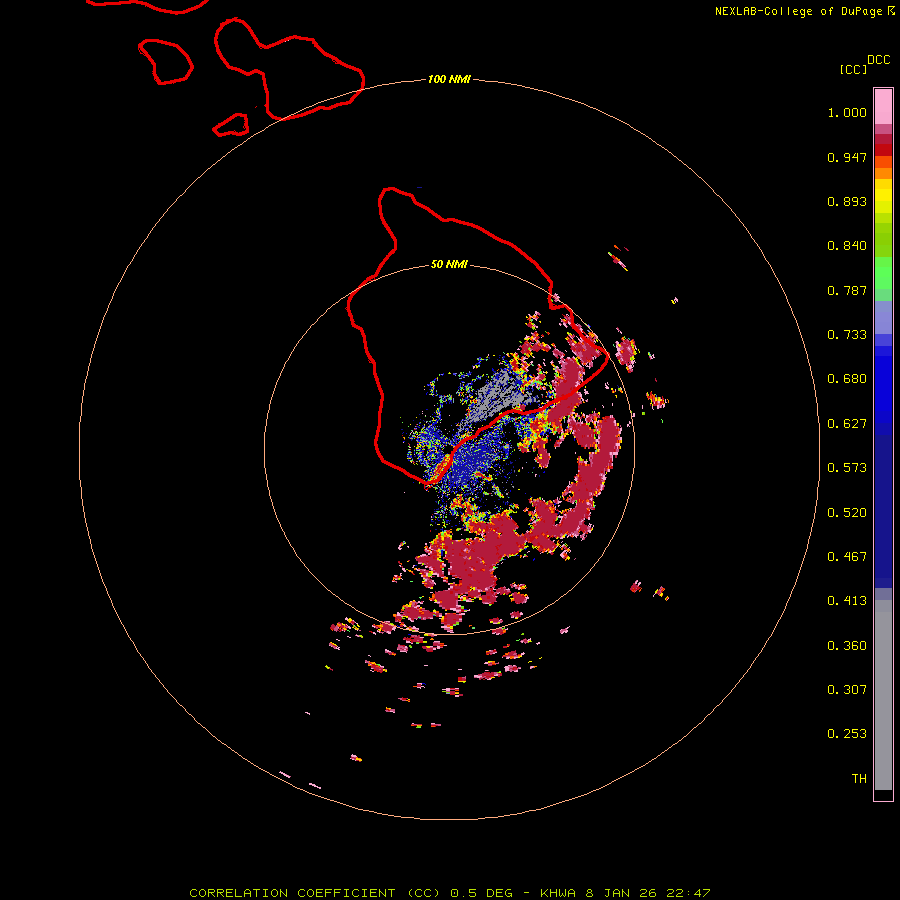
Task: Pick the gray band near 0.307 on the color bar
Action: pyautogui.click(x=883, y=695)
